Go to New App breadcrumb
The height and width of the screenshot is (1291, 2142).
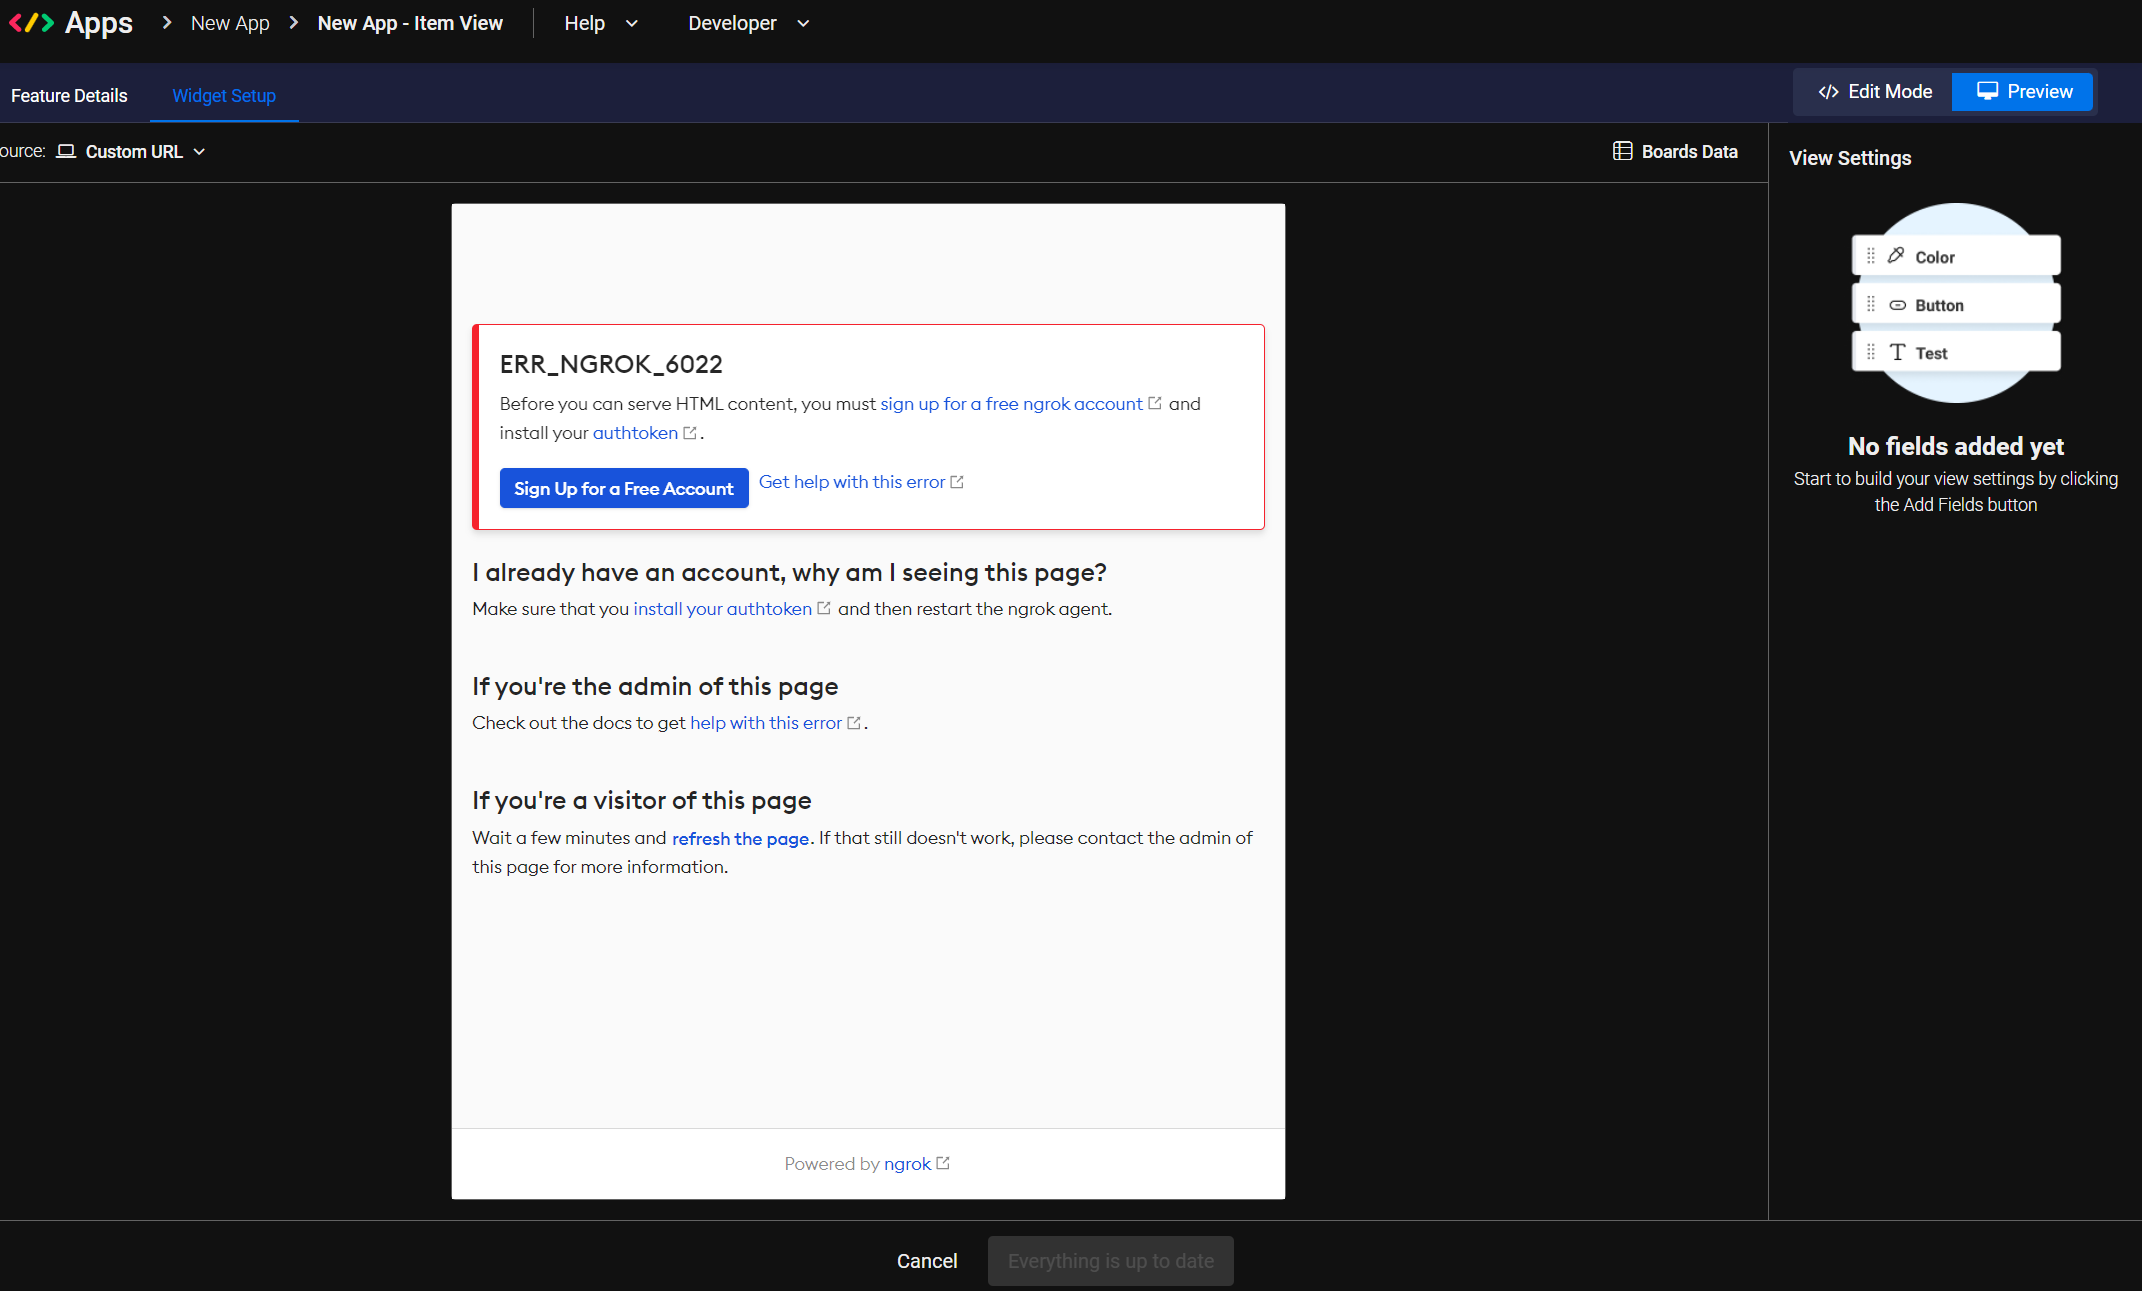click(230, 23)
